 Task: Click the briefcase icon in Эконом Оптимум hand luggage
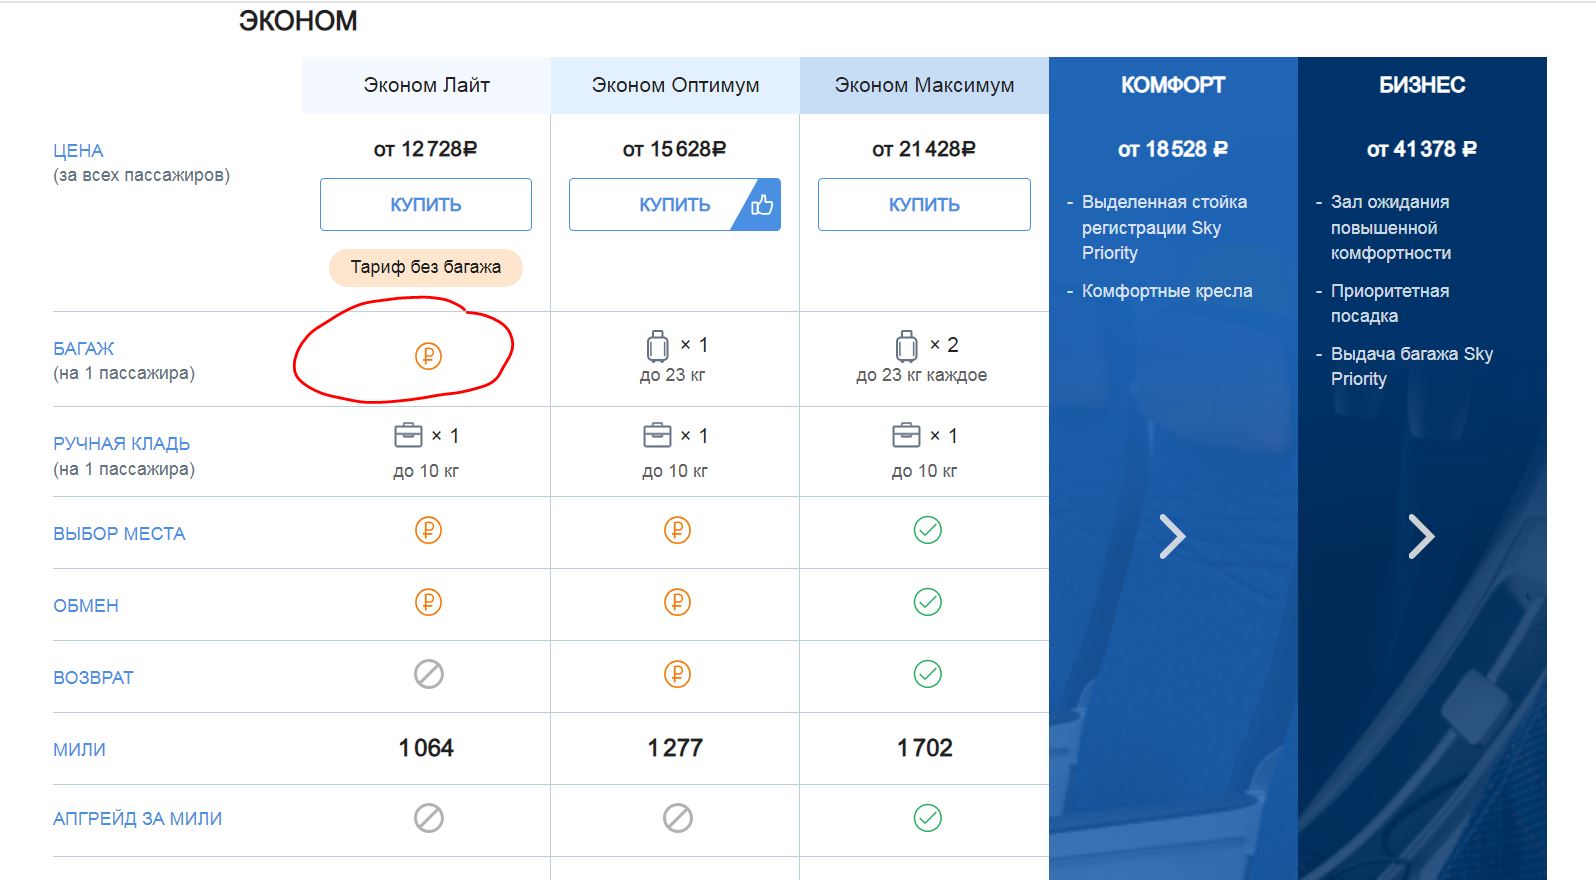click(657, 436)
